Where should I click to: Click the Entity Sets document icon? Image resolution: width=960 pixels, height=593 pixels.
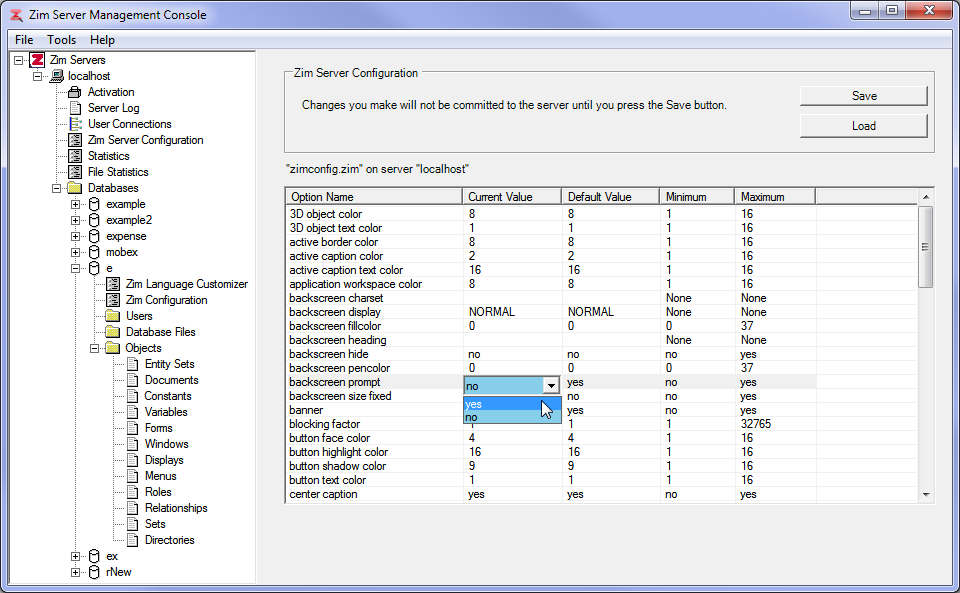[133, 364]
